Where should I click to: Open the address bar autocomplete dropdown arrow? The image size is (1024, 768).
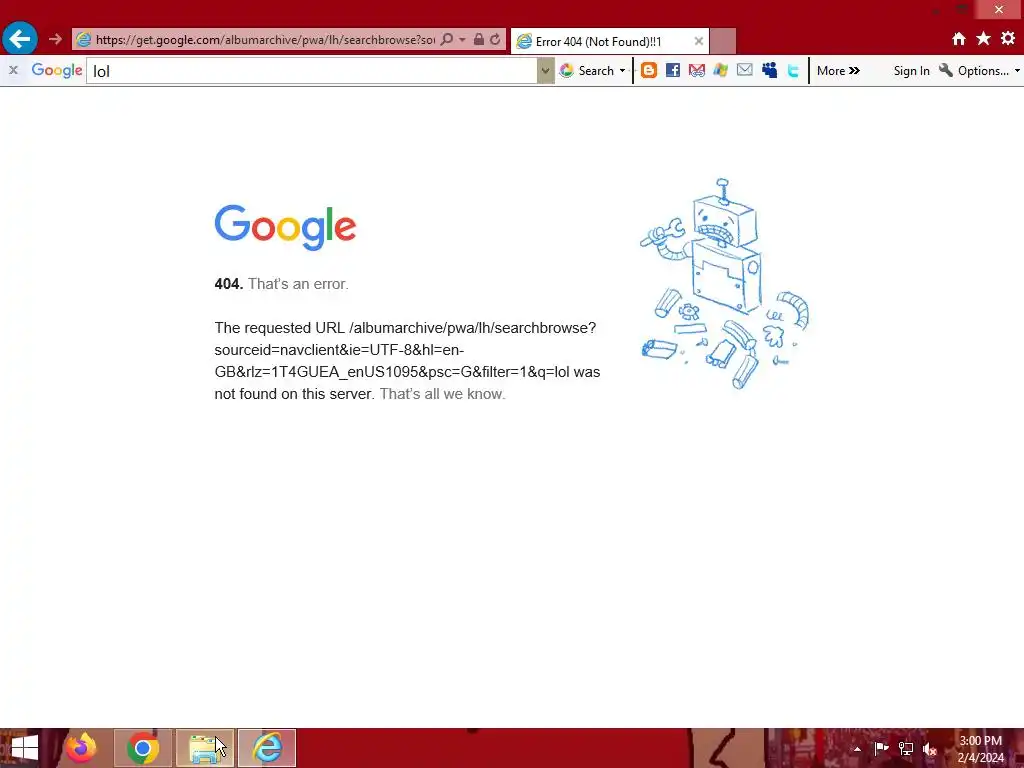click(x=462, y=39)
